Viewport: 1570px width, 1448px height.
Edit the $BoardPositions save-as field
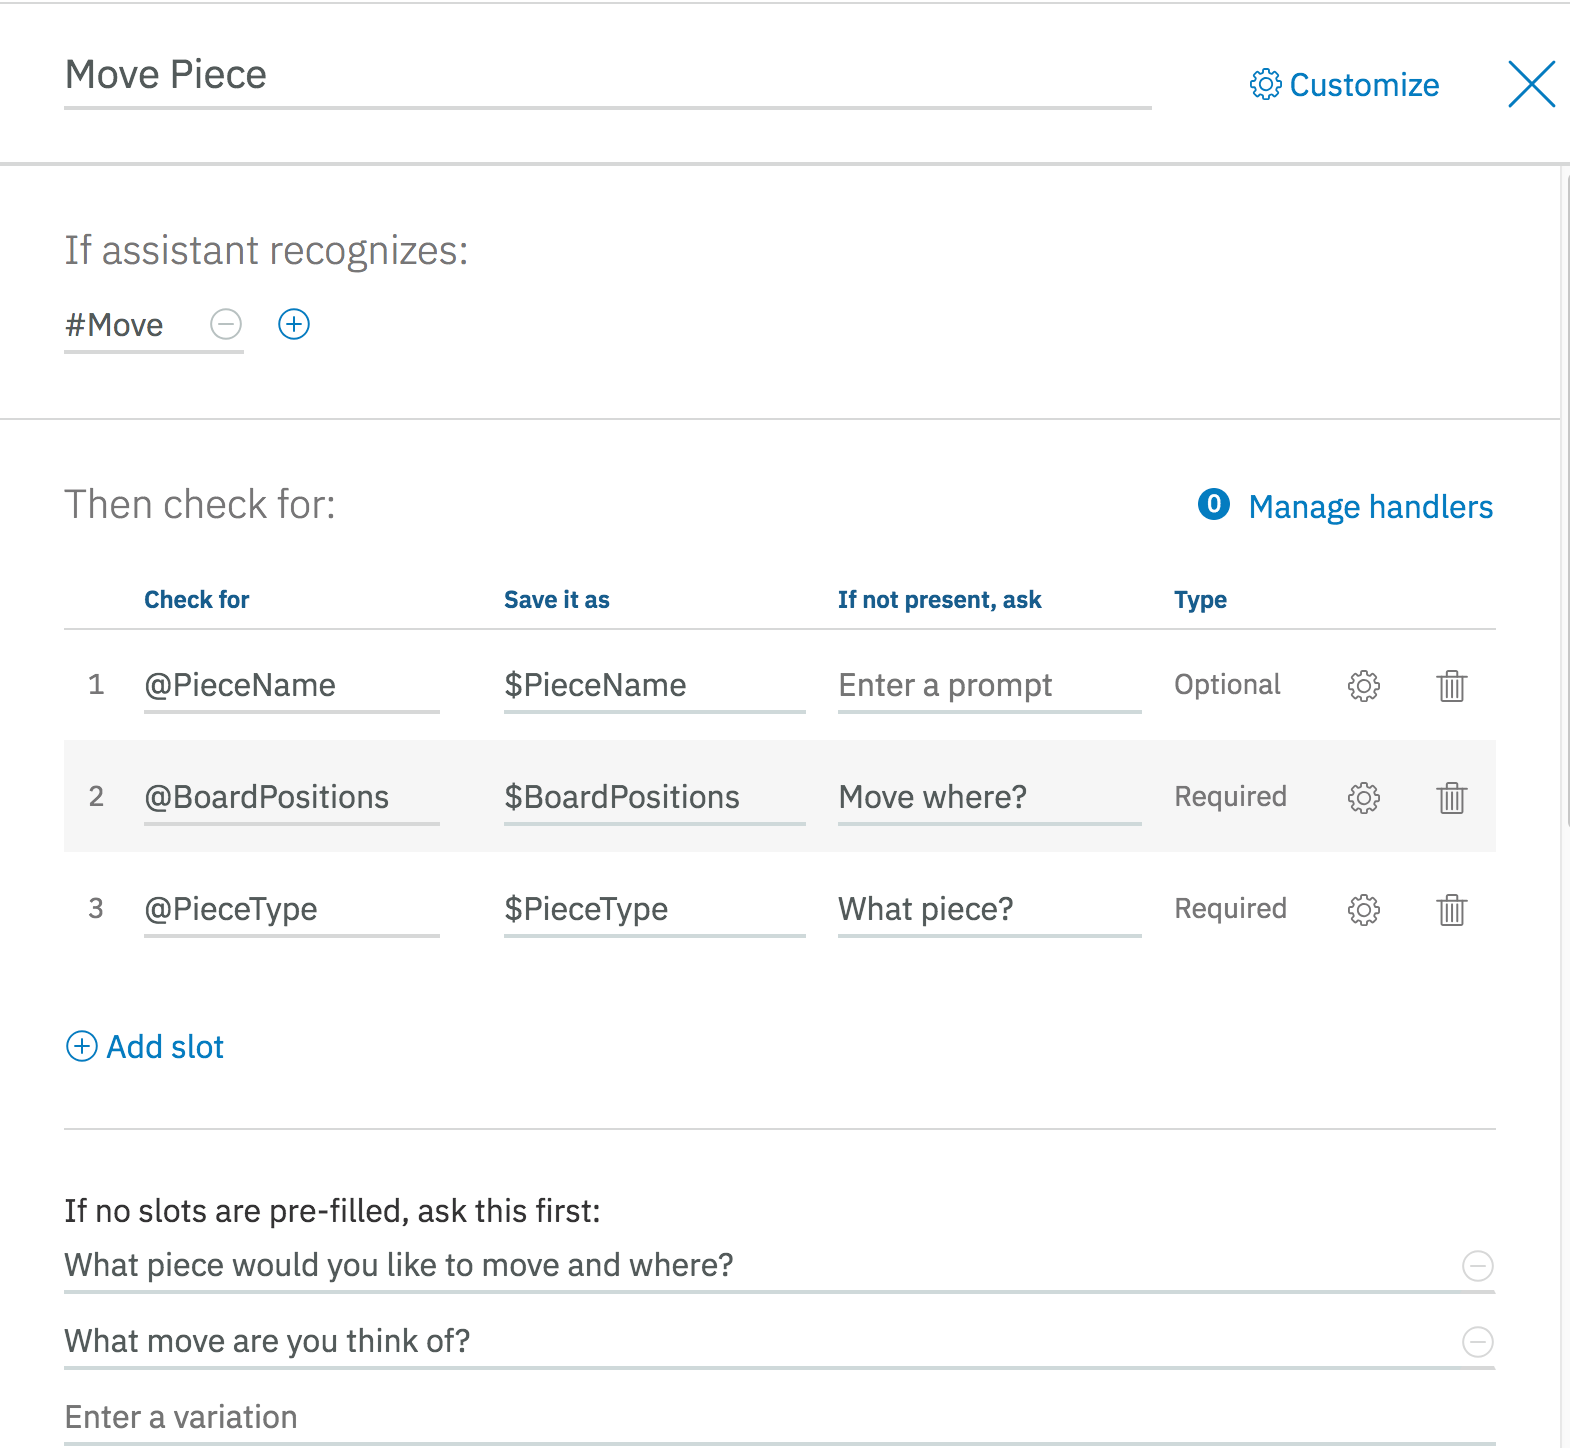pos(653,798)
